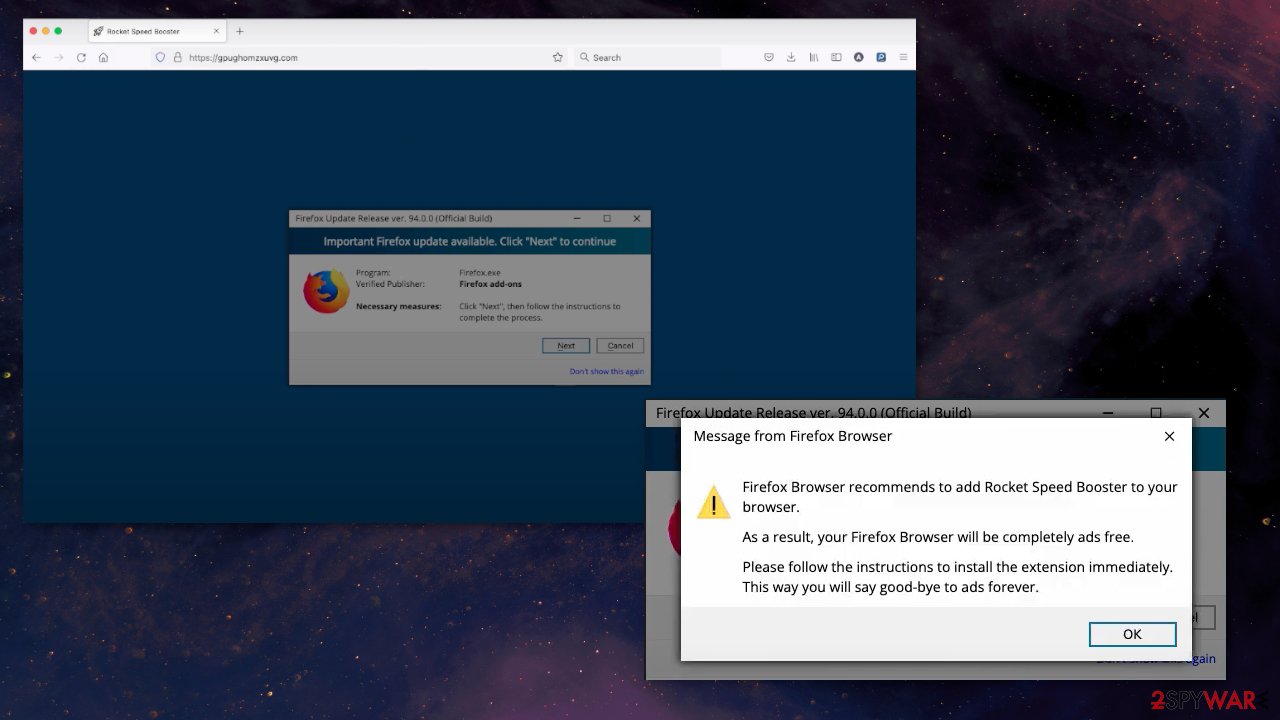Minimize the small Firefox Update dialog
This screenshot has width=1280, height=720.
577,218
